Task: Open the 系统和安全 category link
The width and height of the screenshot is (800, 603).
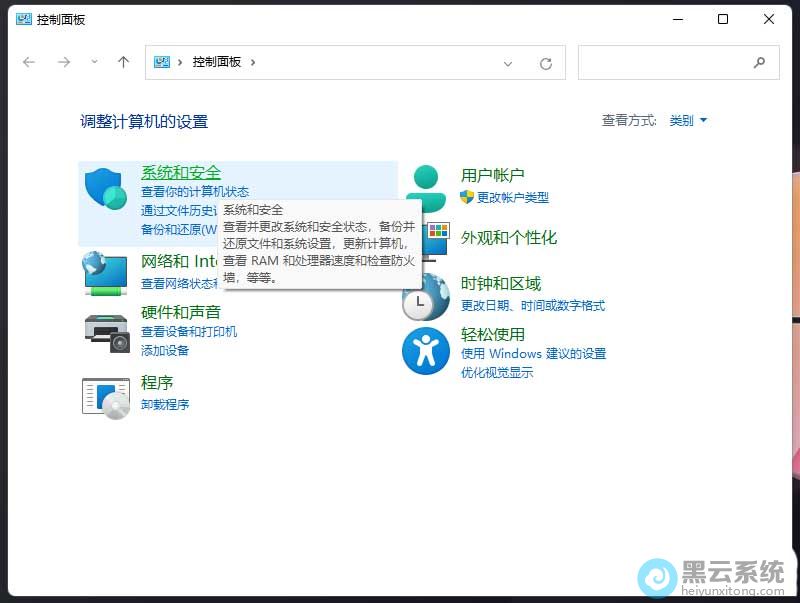Action: point(181,173)
